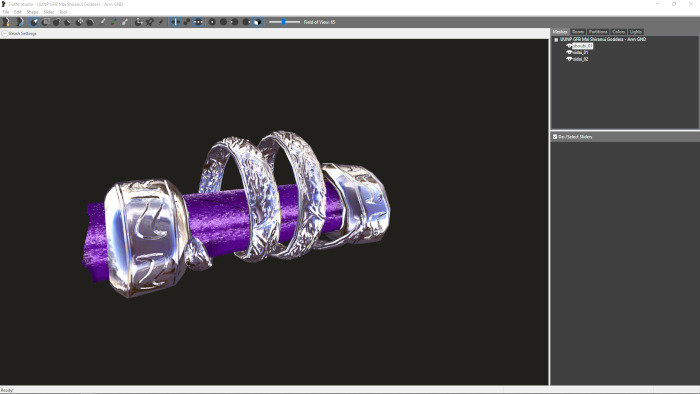Hide the mesh ending in _02
The width and height of the screenshot is (700, 394).
[569, 59]
